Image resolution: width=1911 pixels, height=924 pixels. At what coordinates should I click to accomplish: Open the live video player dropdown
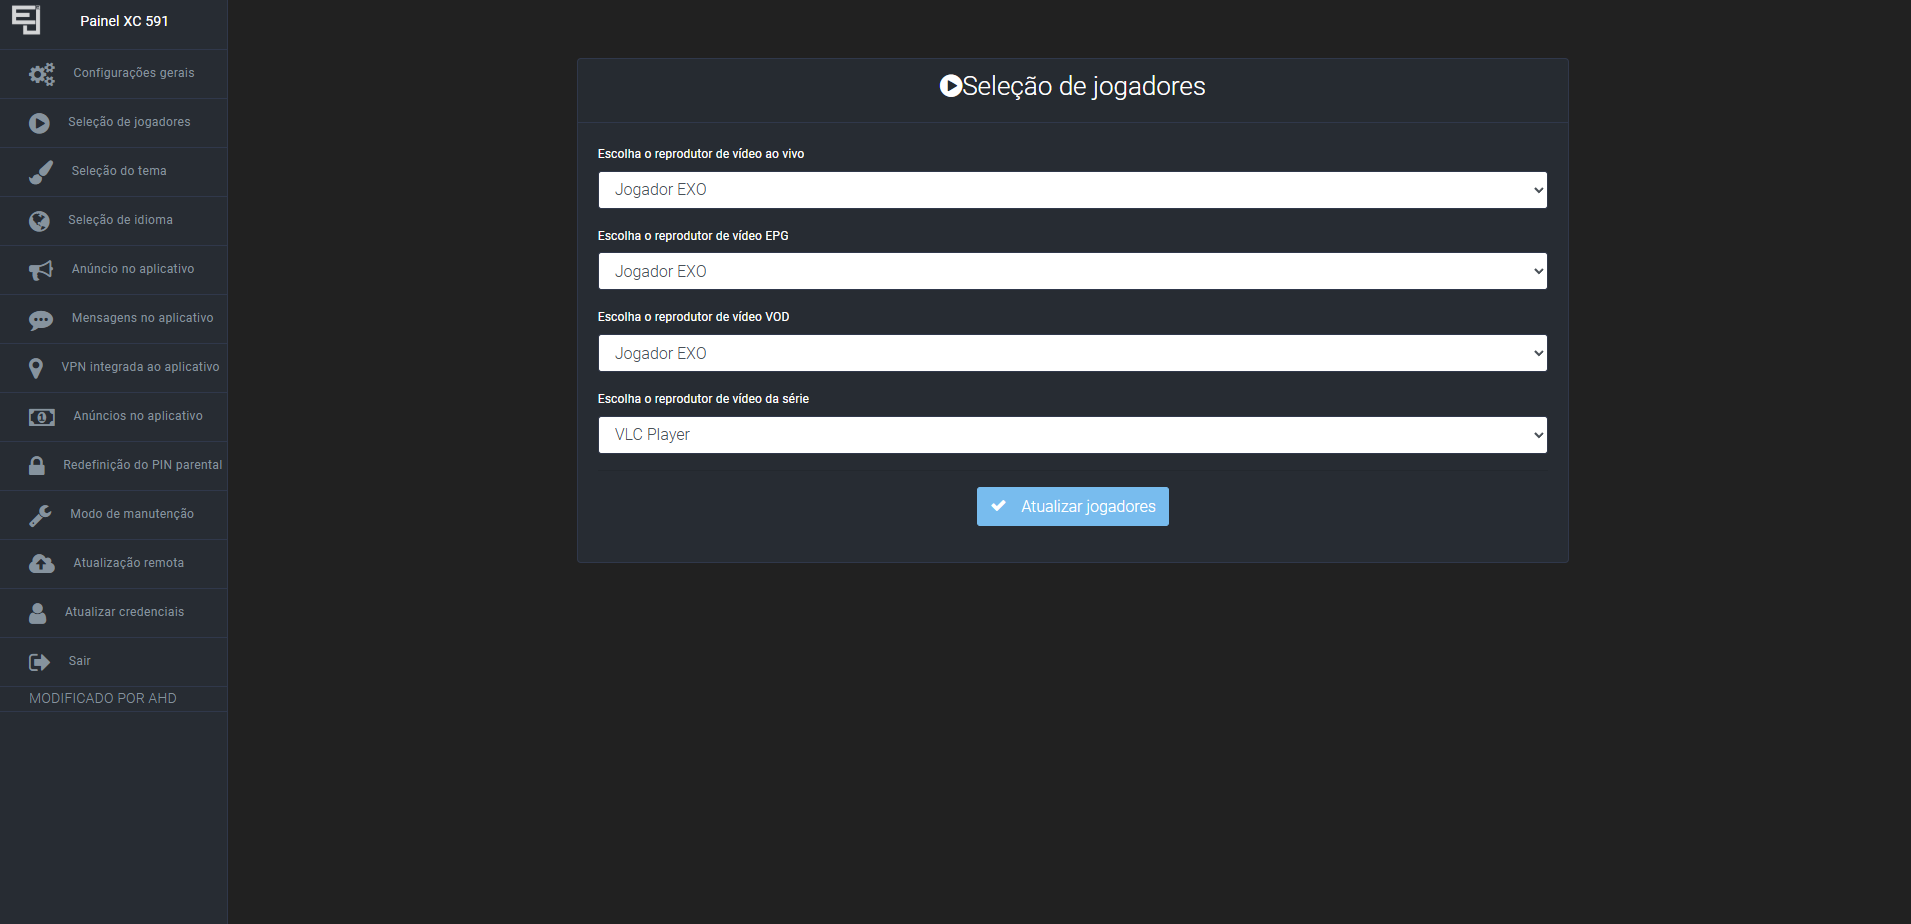(1072, 190)
